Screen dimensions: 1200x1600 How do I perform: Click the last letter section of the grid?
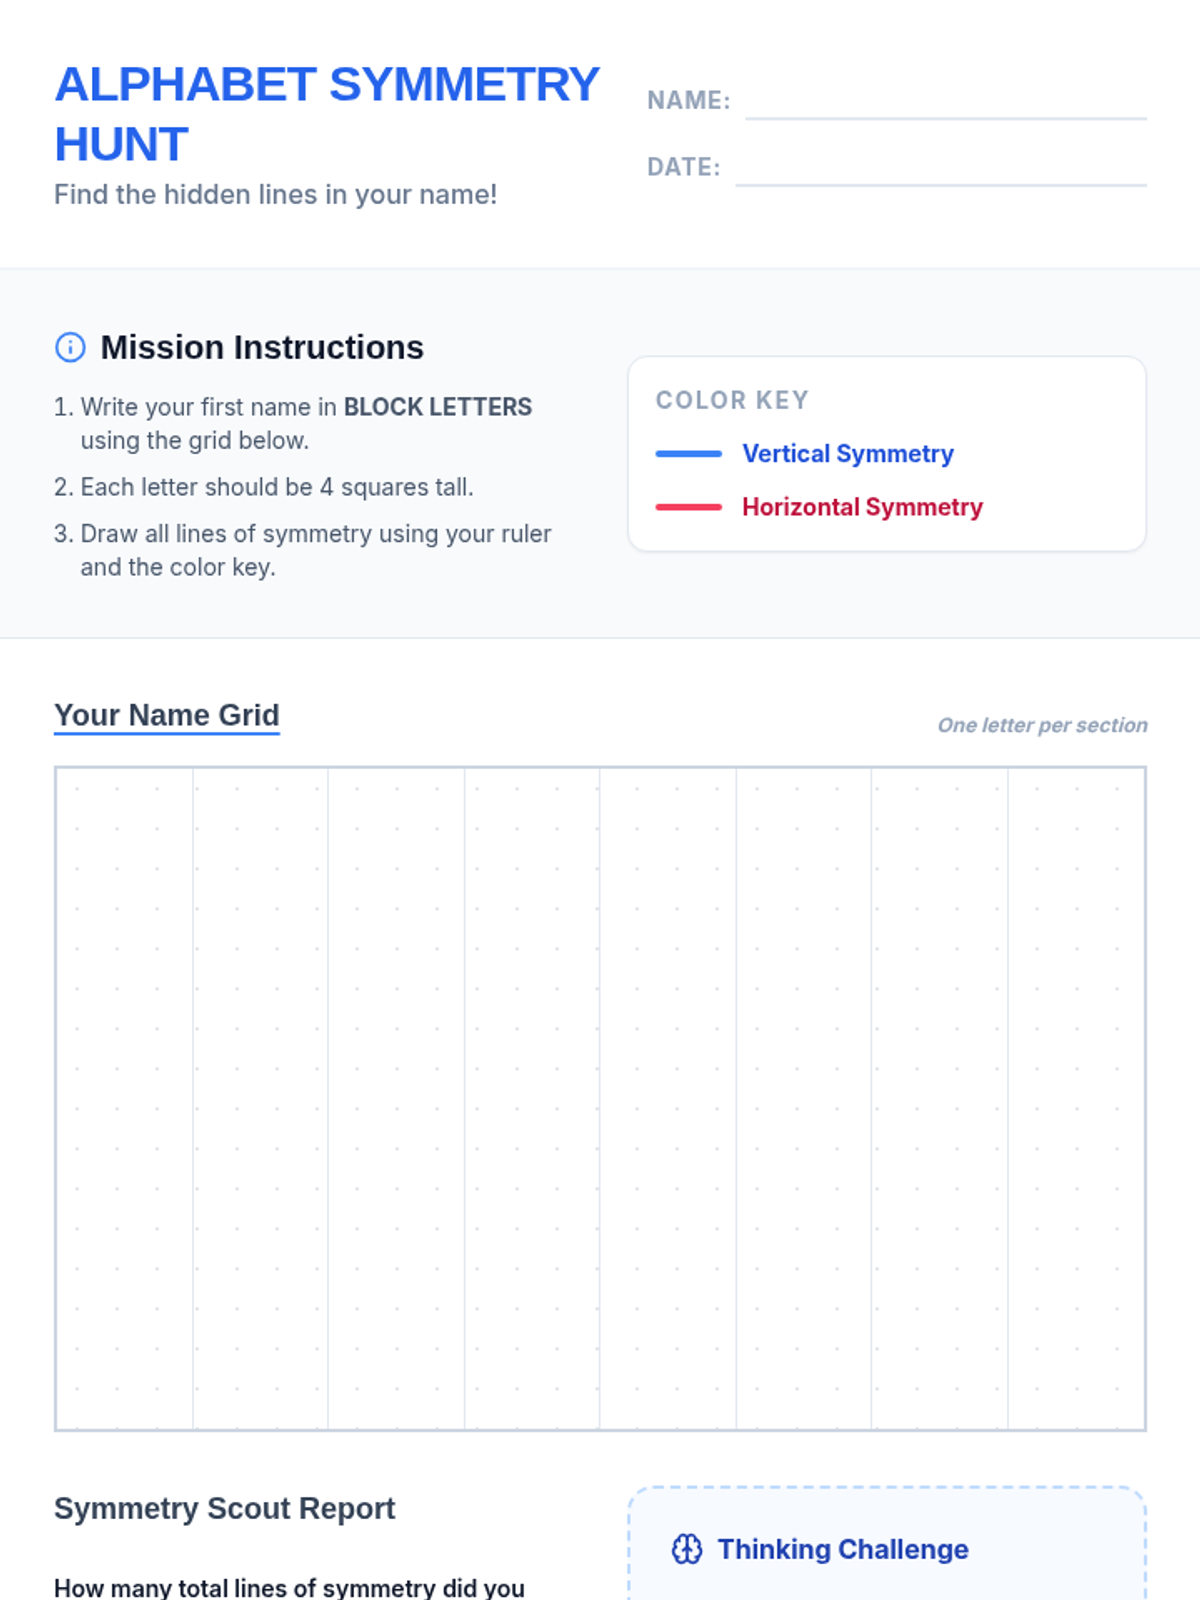coord(1076,1098)
